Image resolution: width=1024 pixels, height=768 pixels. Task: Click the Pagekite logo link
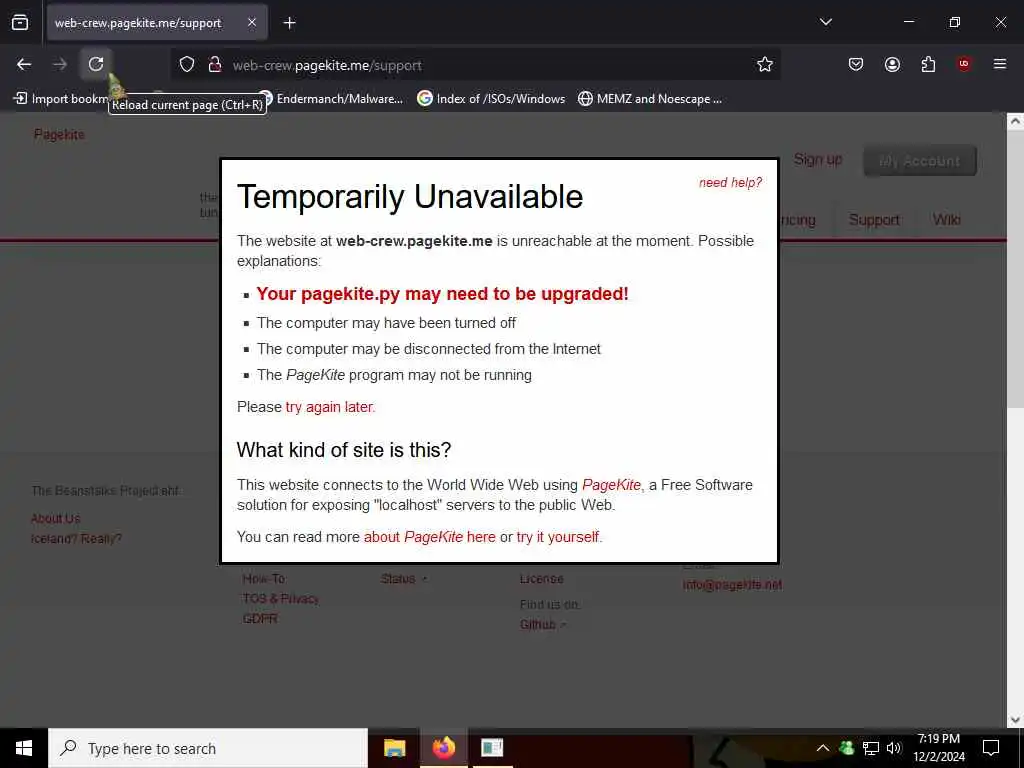59,135
